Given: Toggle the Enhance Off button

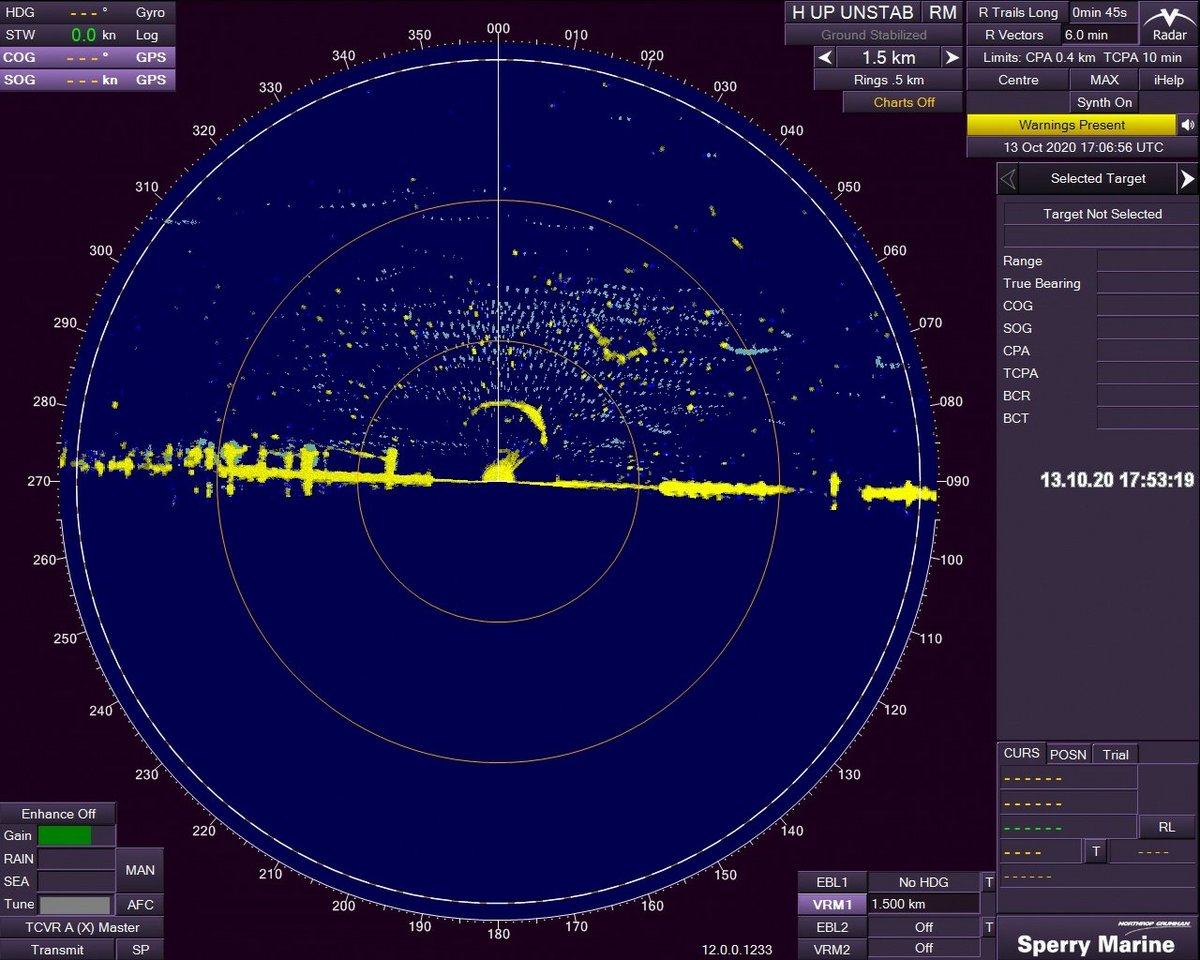Looking at the screenshot, I should [58, 814].
